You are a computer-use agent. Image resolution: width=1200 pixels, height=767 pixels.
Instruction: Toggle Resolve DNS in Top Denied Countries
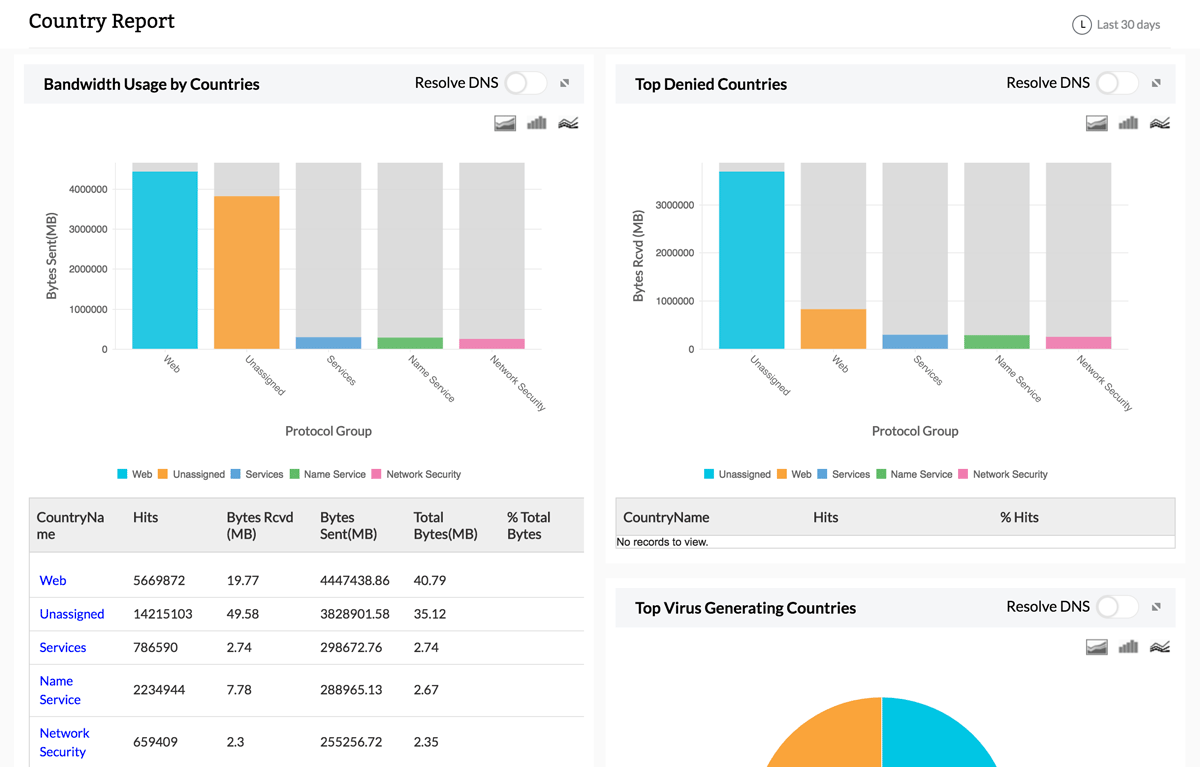click(x=1116, y=83)
